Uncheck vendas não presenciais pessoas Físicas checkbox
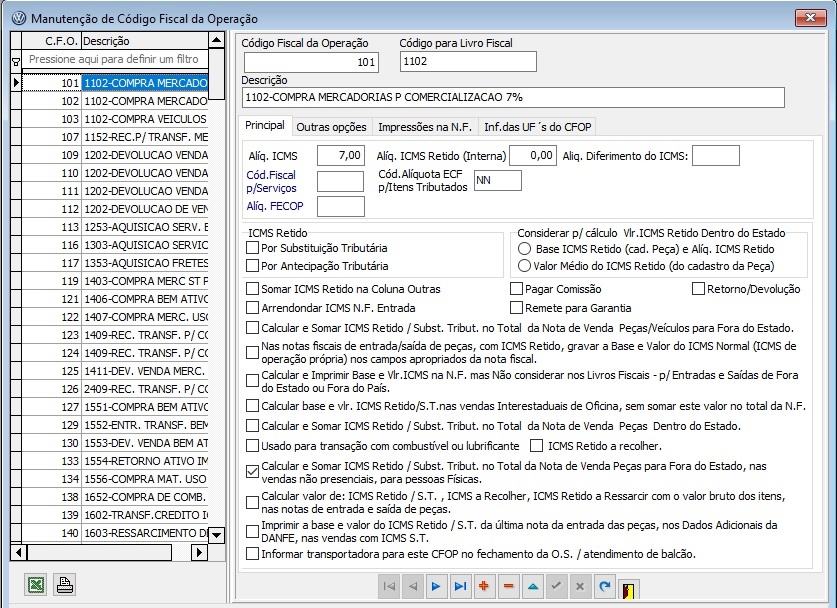This screenshot has width=837, height=608. pos(252,472)
